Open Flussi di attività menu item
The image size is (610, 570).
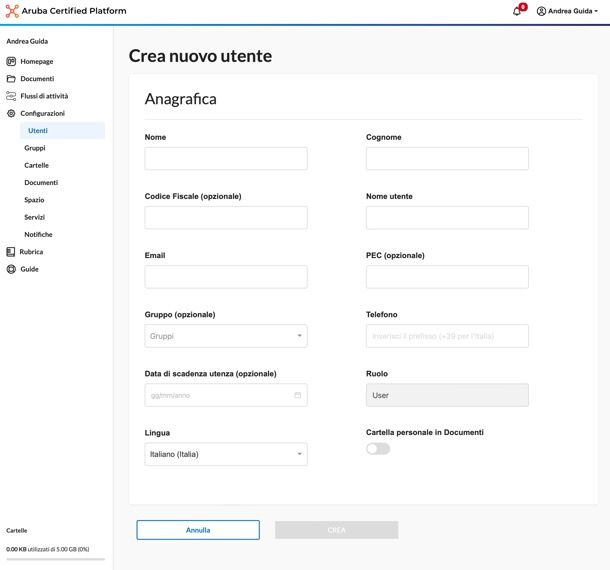(x=44, y=96)
